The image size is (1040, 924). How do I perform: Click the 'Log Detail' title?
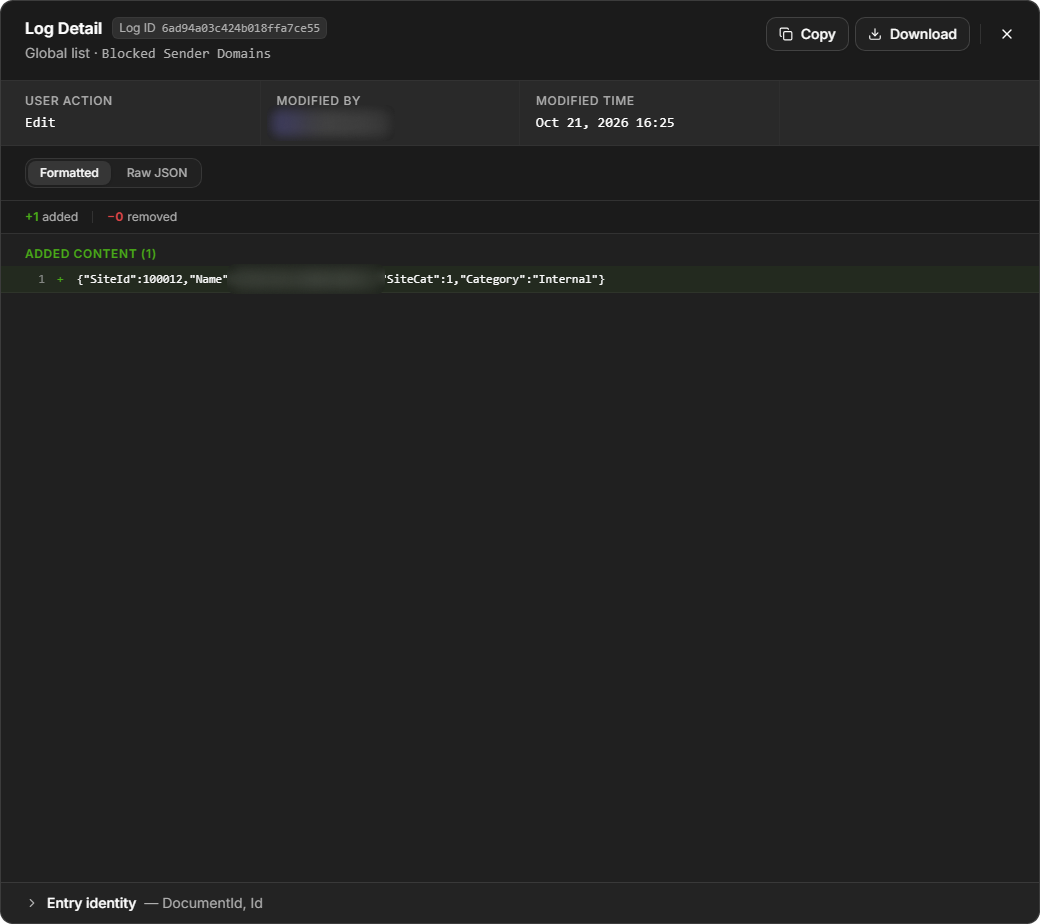(63, 29)
